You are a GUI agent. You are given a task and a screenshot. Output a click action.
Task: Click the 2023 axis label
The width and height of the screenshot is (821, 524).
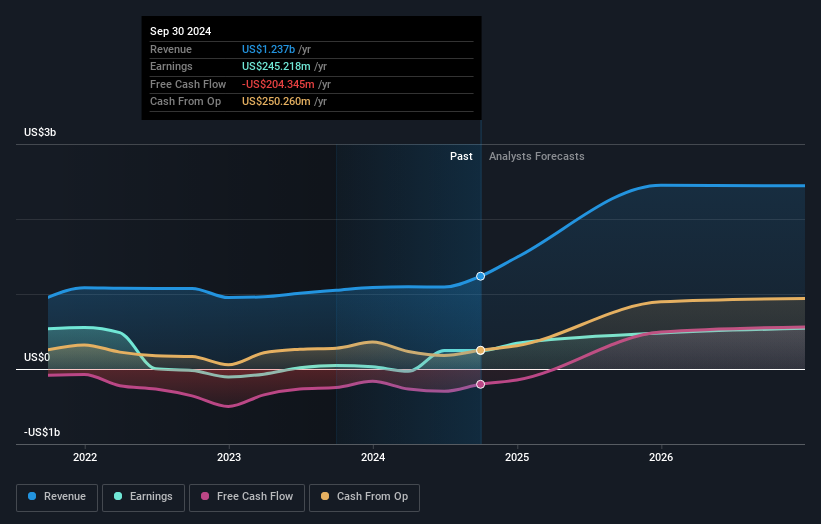[229, 457]
